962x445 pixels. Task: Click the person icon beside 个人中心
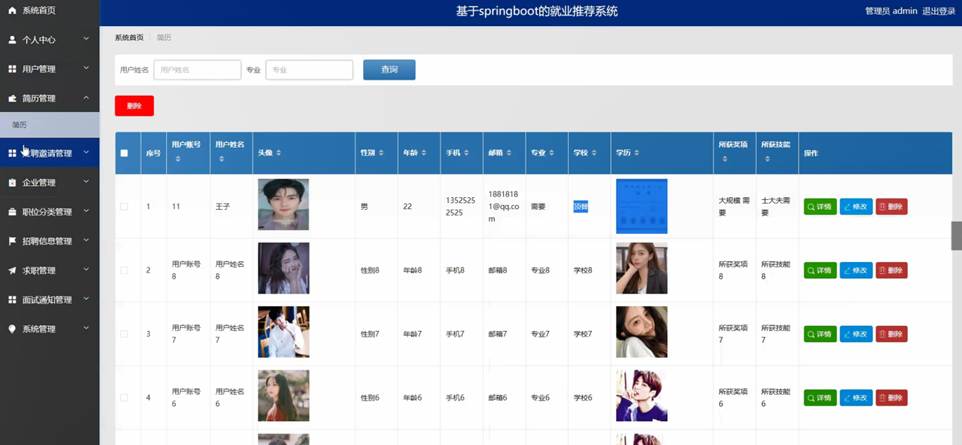(x=12, y=40)
